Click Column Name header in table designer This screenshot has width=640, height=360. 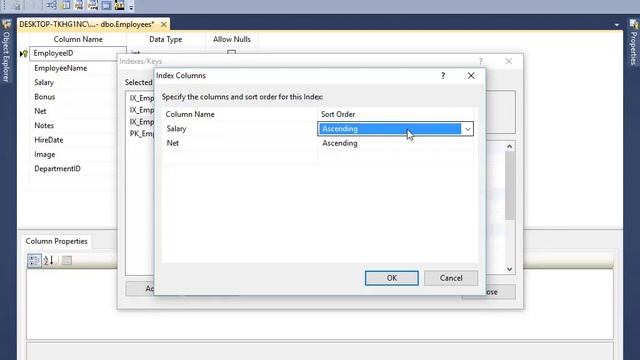coord(78,40)
